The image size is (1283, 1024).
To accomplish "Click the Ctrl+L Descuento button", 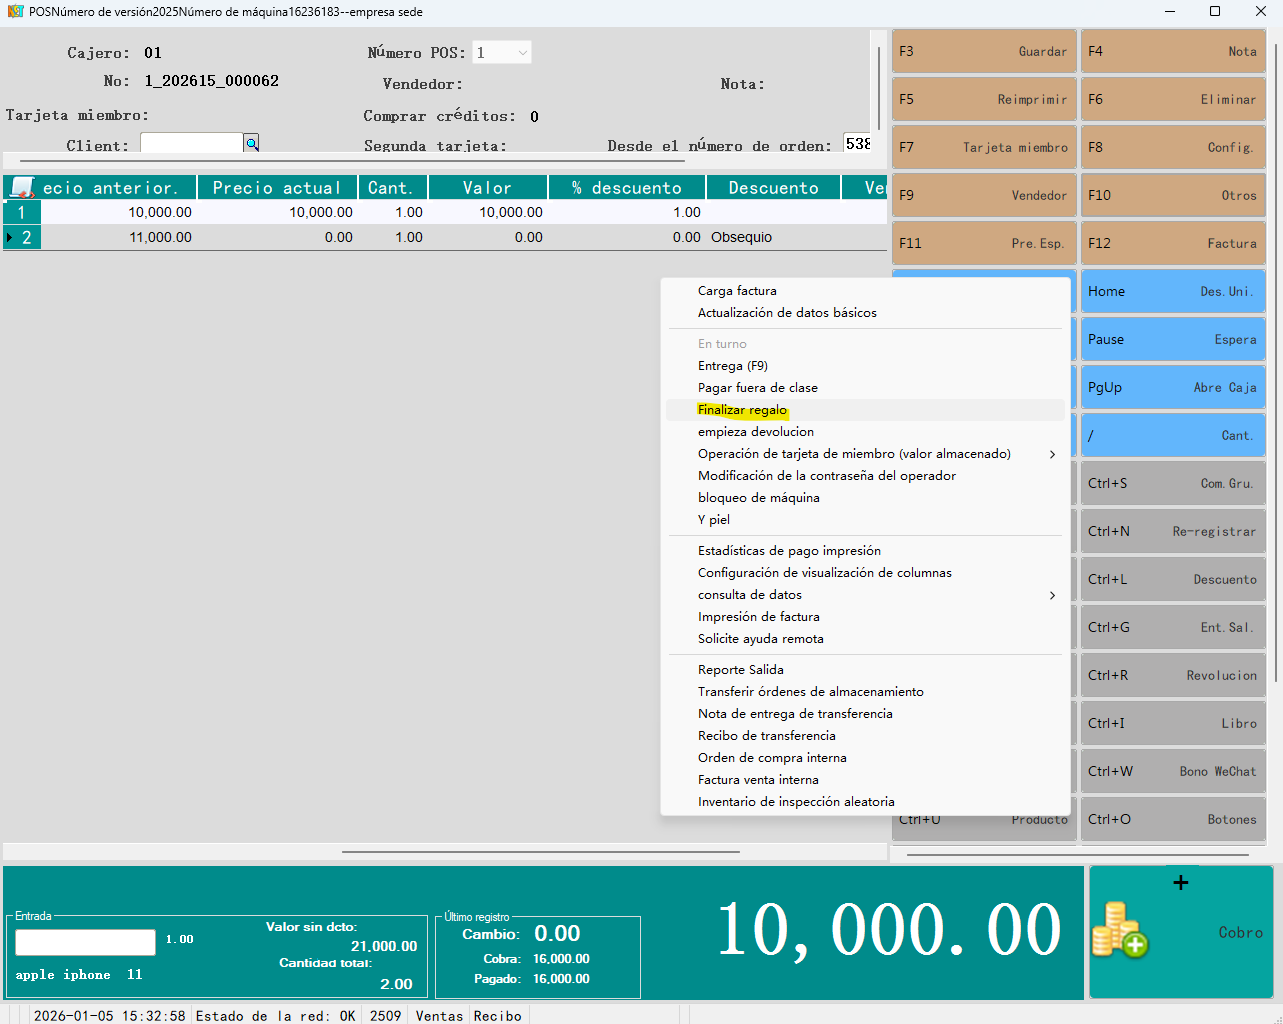I will click(x=1172, y=579).
